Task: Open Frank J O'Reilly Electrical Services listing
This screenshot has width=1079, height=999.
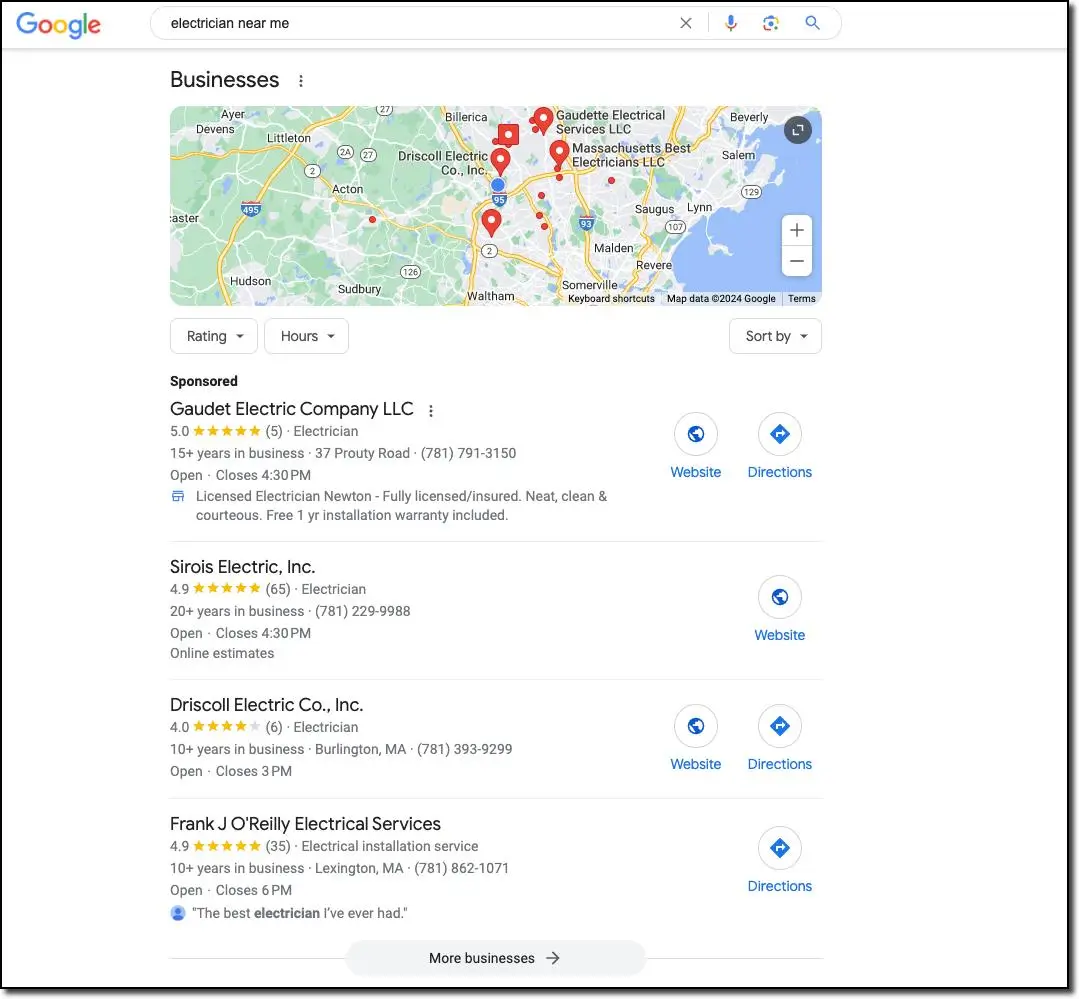Action: click(x=306, y=824)
